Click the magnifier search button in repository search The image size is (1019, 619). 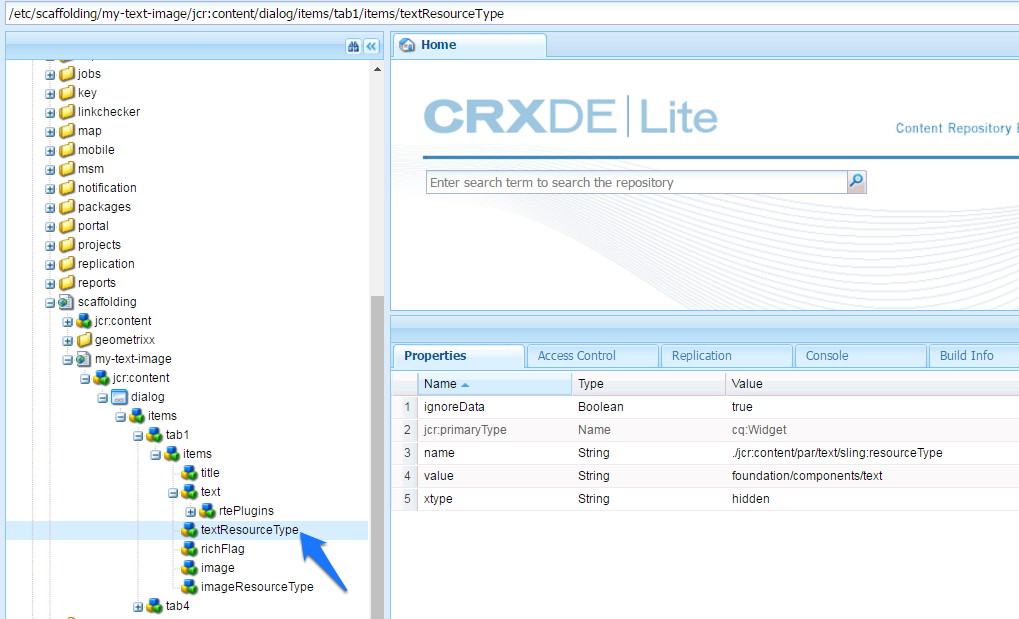coord(857,182)
